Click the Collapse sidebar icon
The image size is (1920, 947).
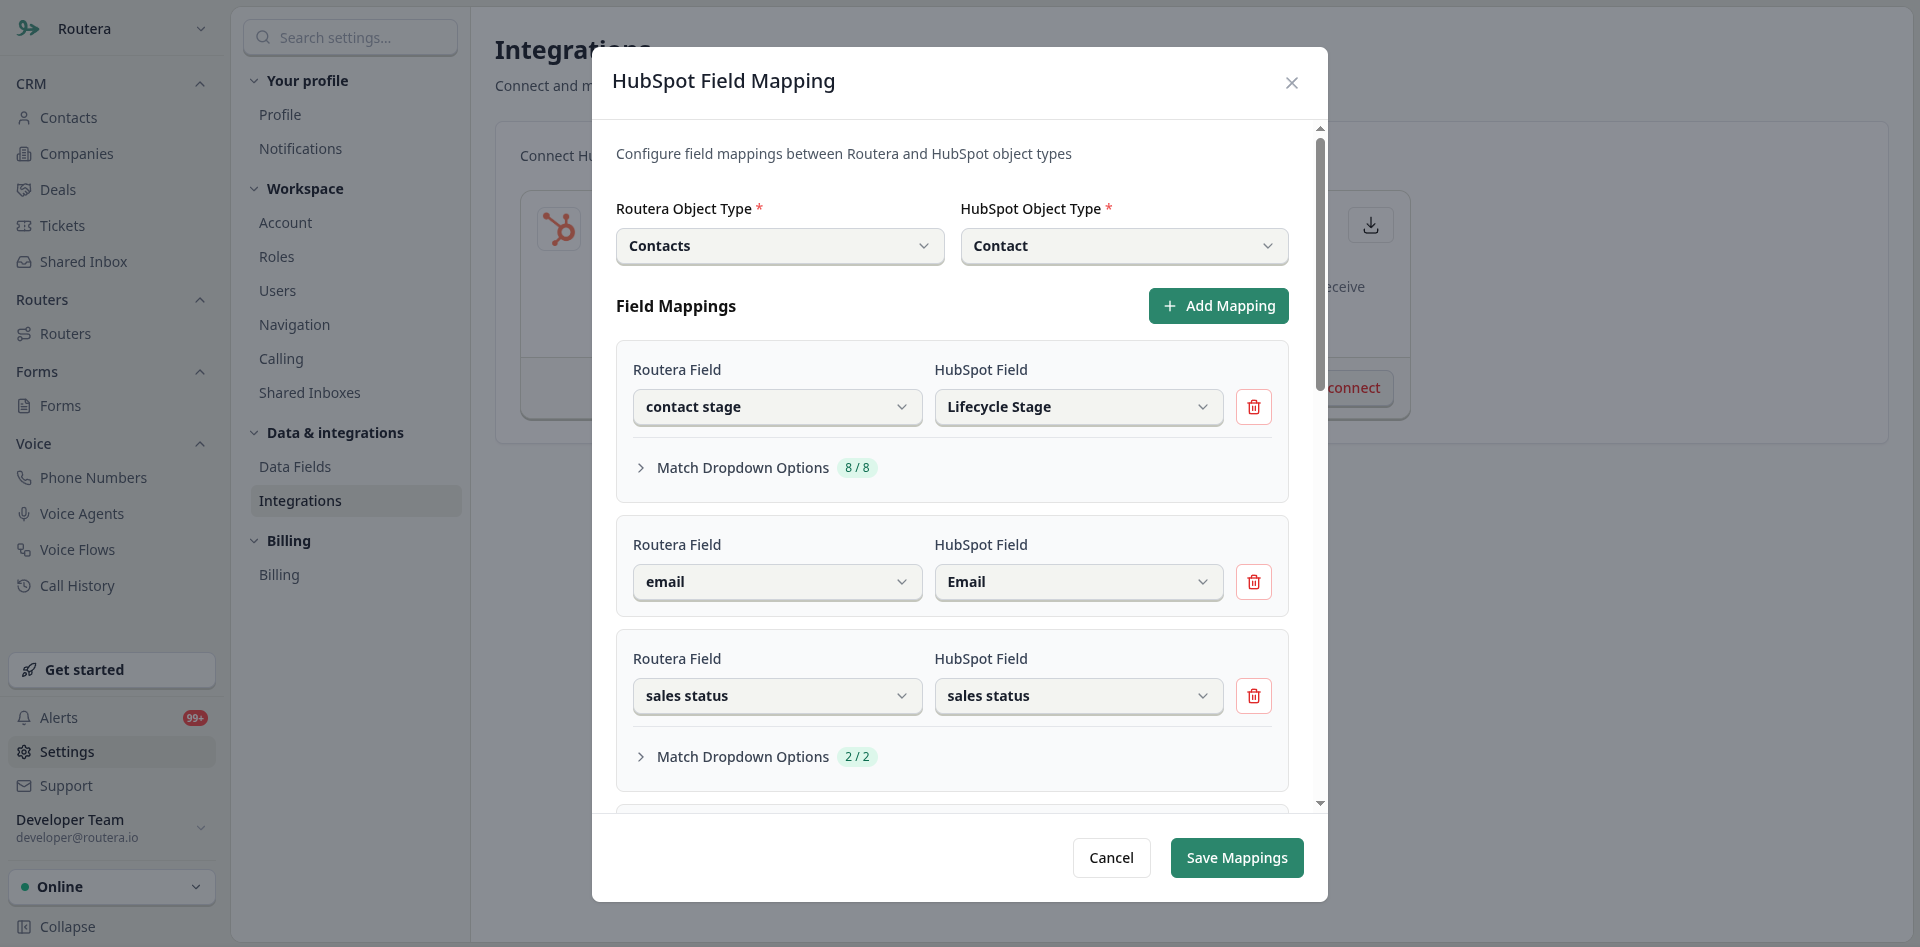24,927
